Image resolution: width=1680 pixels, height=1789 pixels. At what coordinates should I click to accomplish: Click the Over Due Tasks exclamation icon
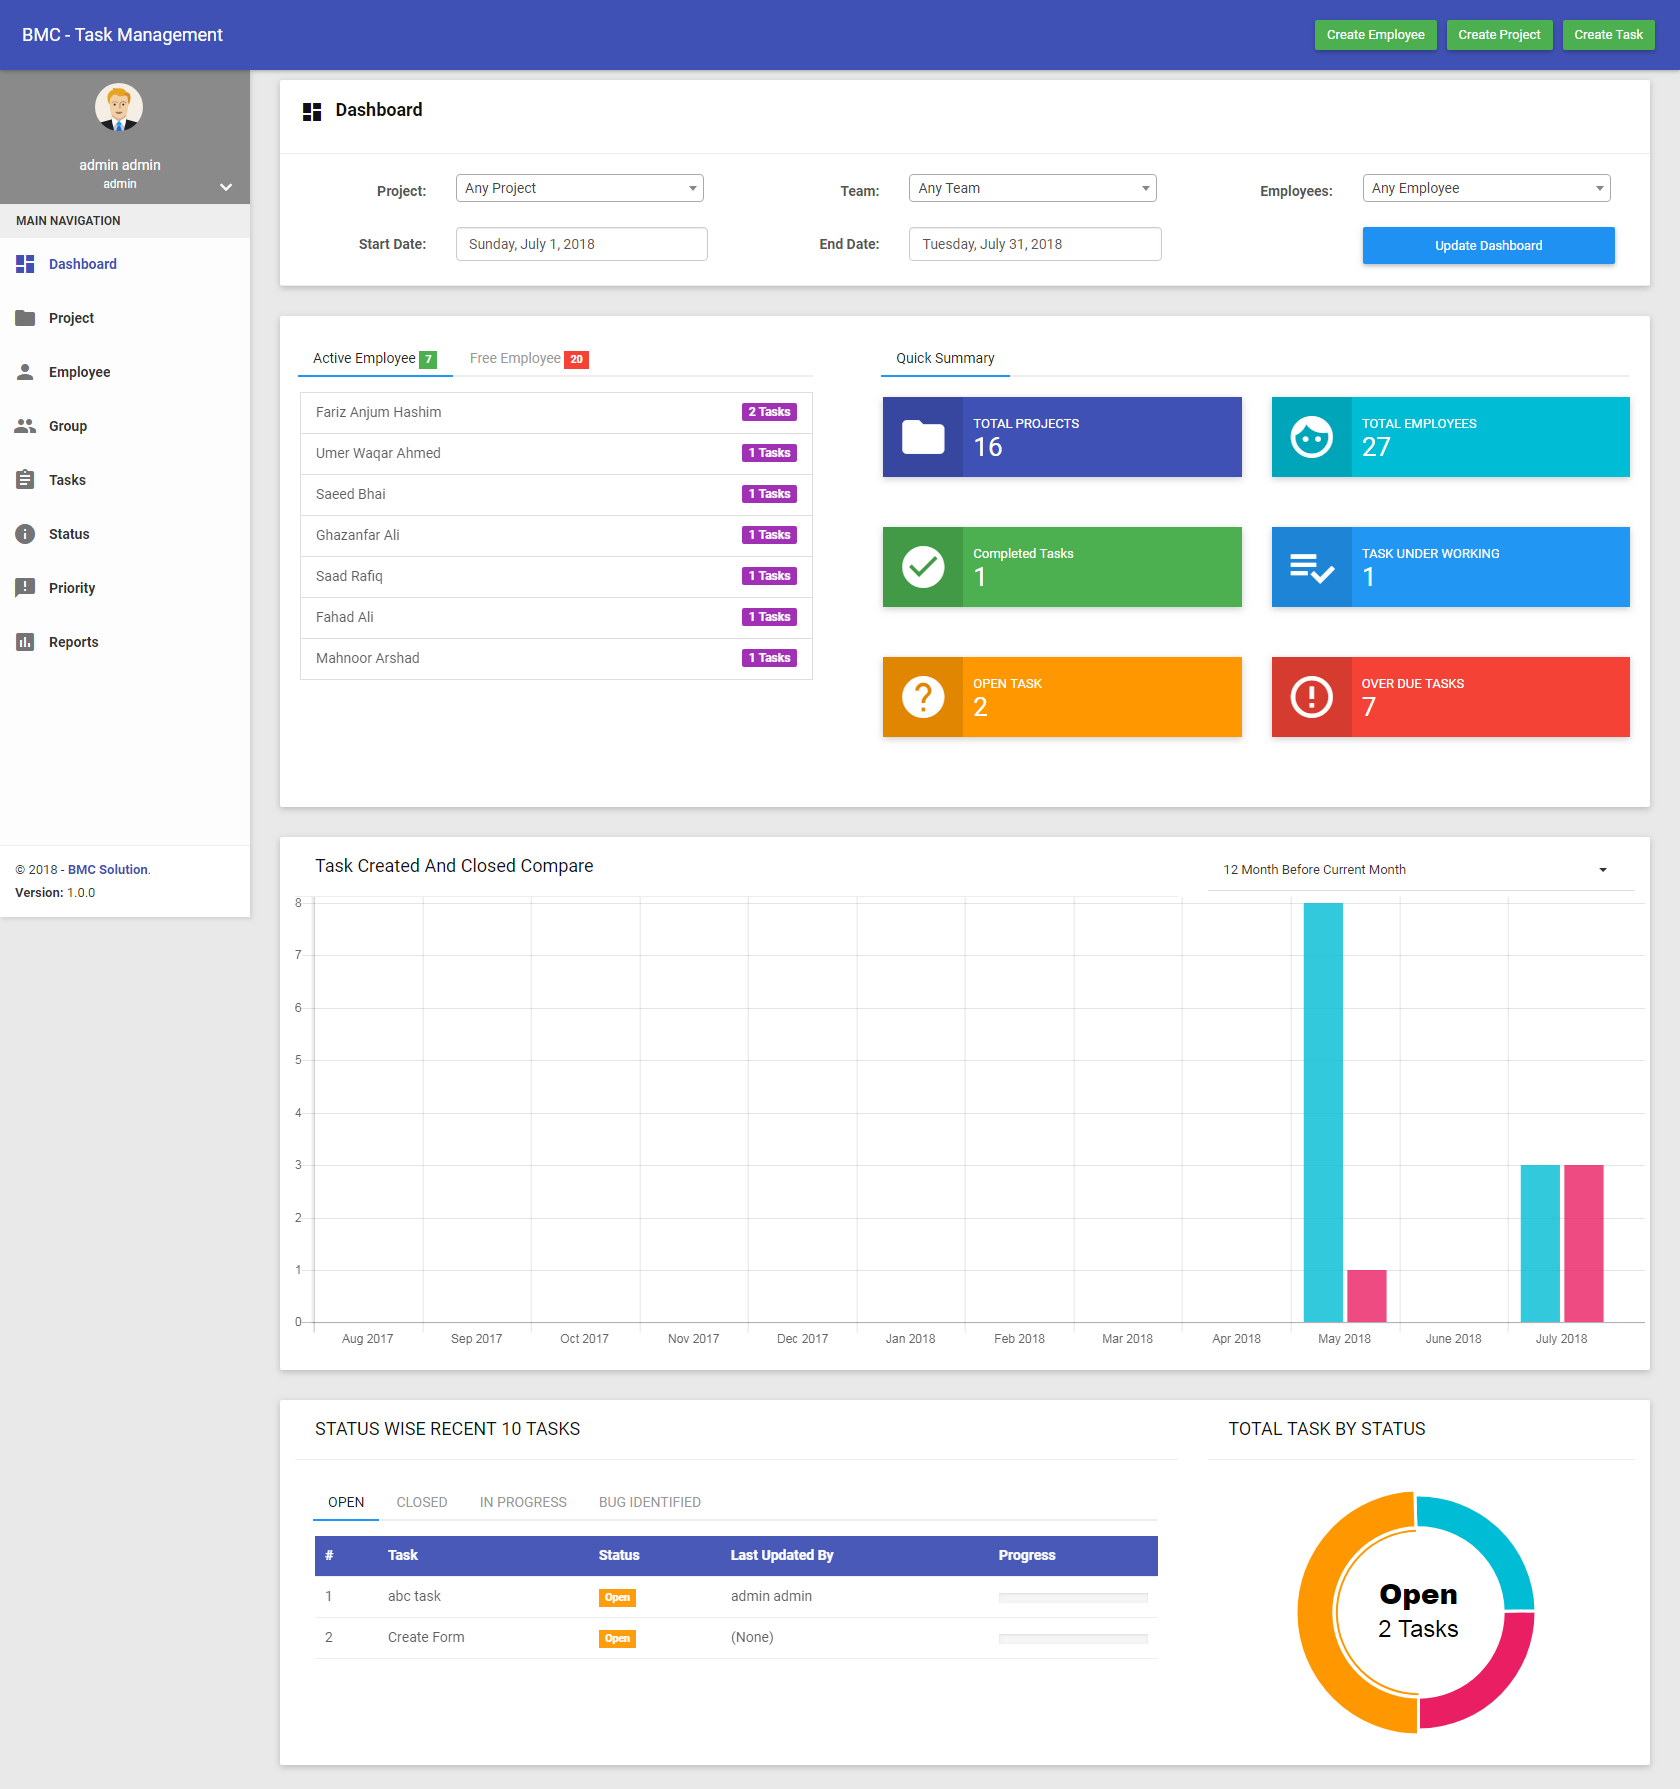point(1311,697)
